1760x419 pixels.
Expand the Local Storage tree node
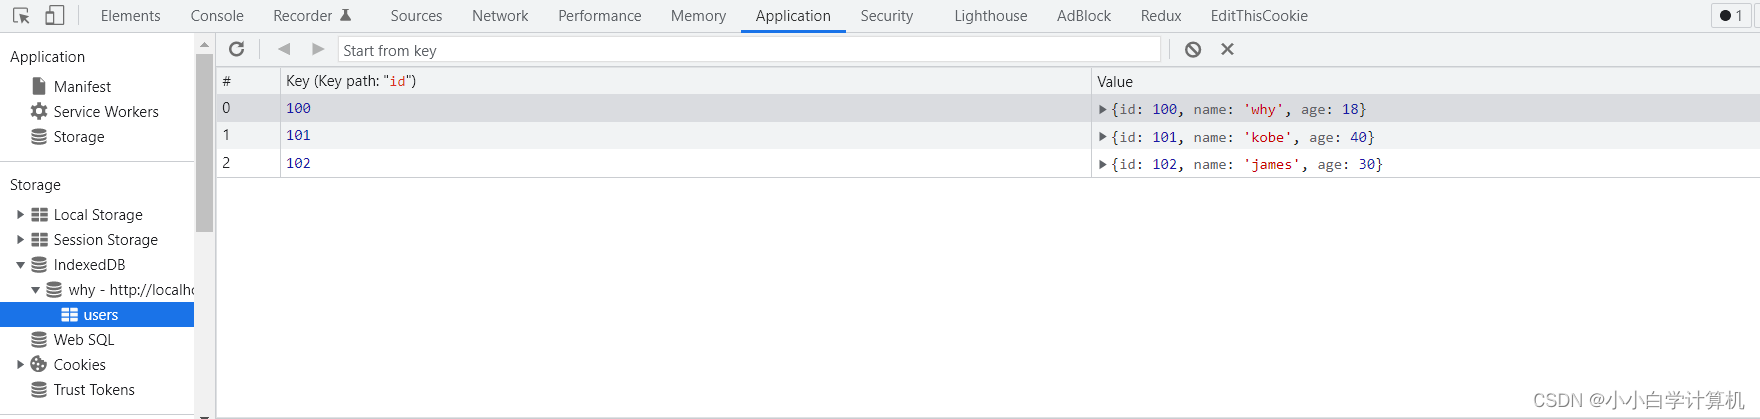coord(20,214)
